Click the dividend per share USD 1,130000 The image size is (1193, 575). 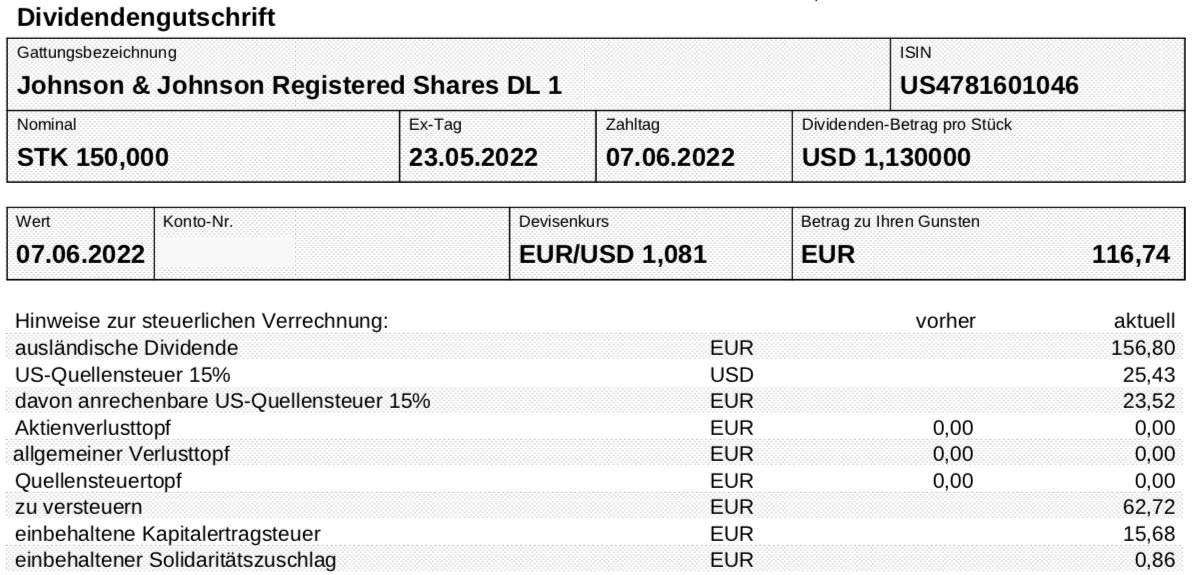[886, 157]
